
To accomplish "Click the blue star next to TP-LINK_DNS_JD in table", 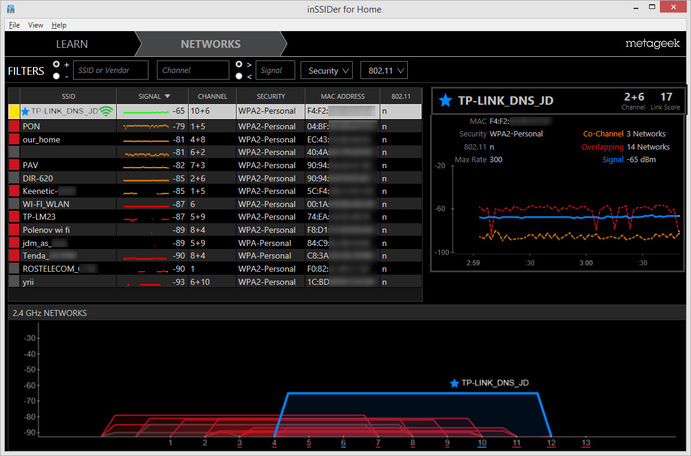I will pos(25,111).
